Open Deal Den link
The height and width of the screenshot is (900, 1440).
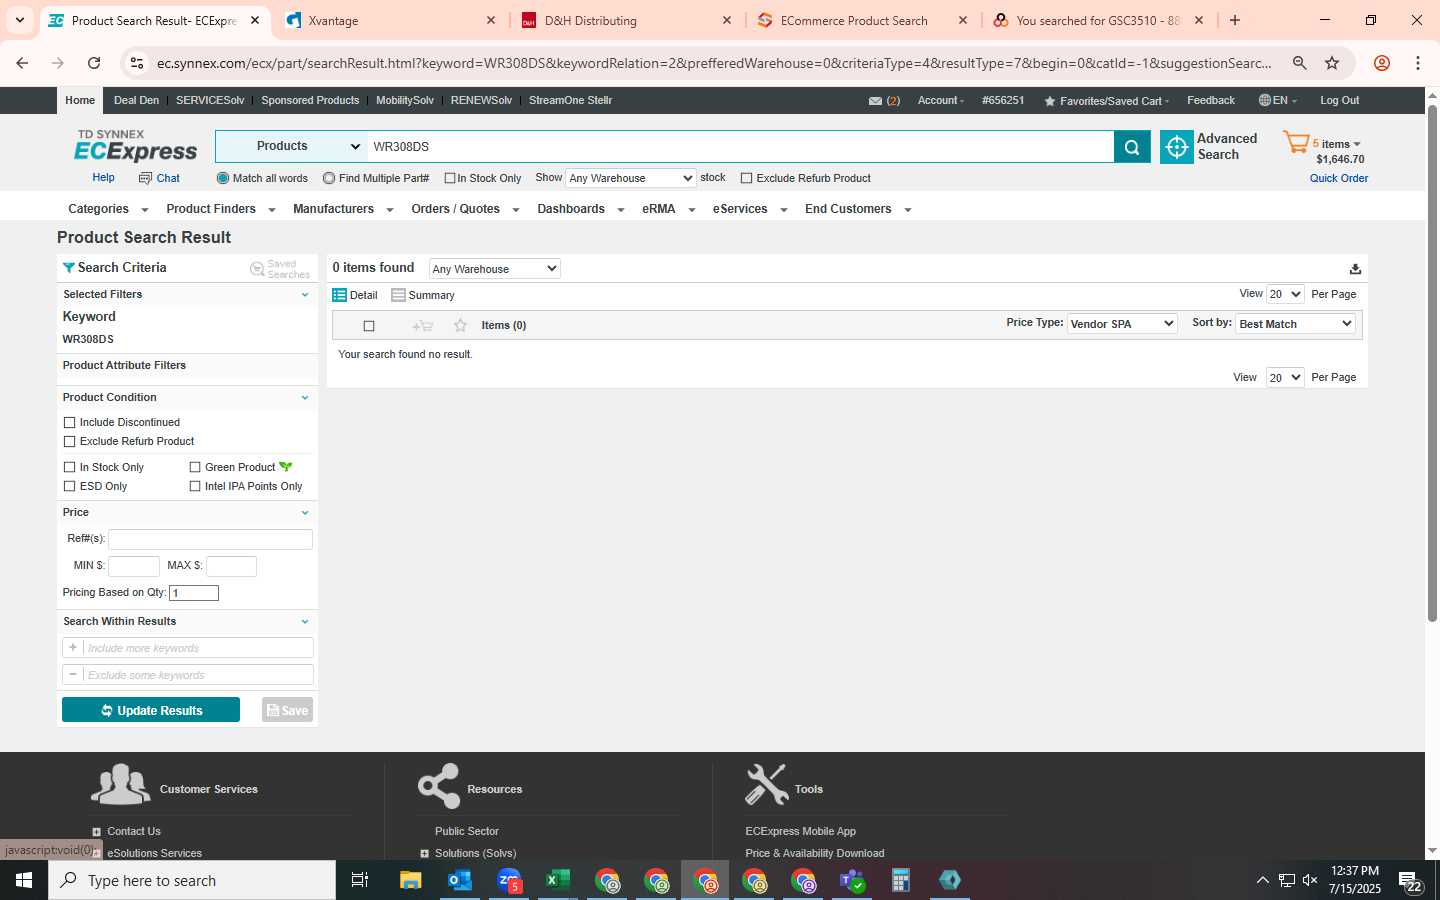click(136, 100)
